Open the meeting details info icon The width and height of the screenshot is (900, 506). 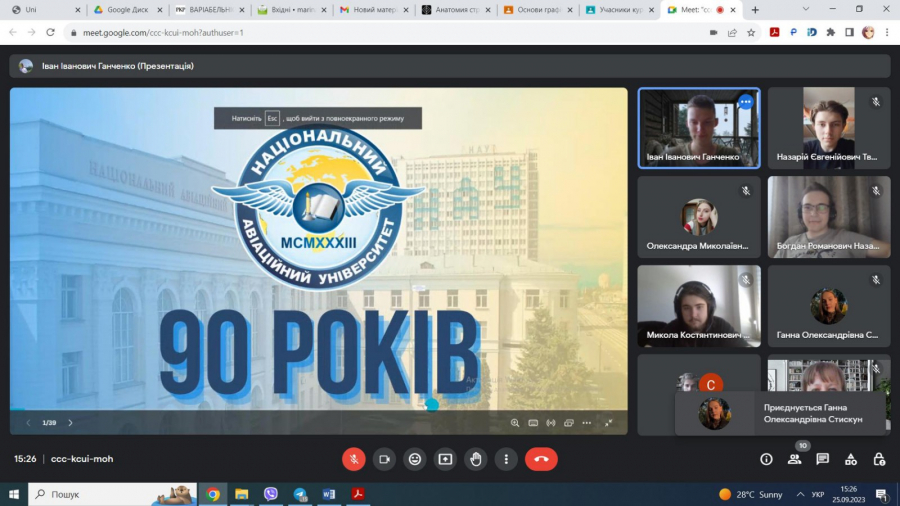pos(766,459)
